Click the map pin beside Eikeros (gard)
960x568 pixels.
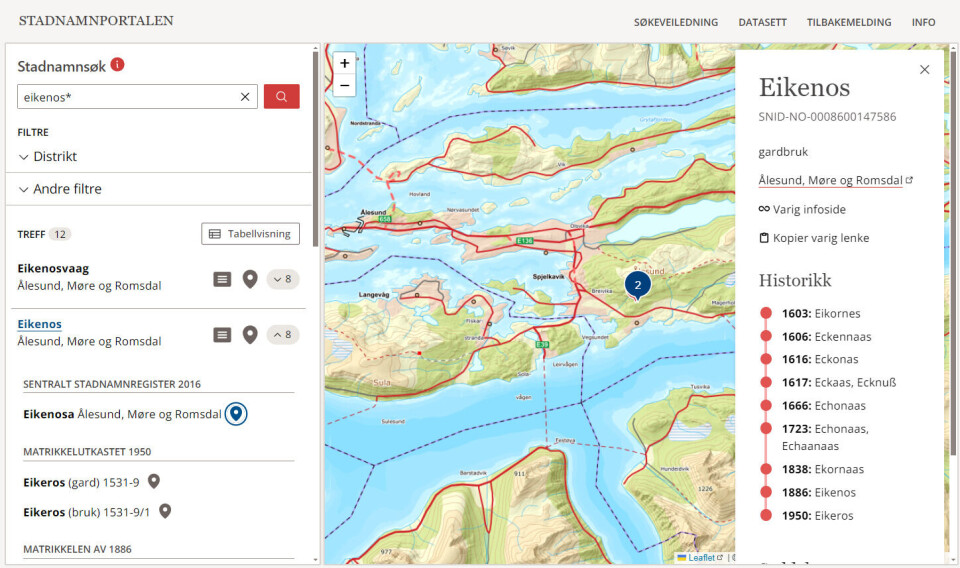click(154, 482)
